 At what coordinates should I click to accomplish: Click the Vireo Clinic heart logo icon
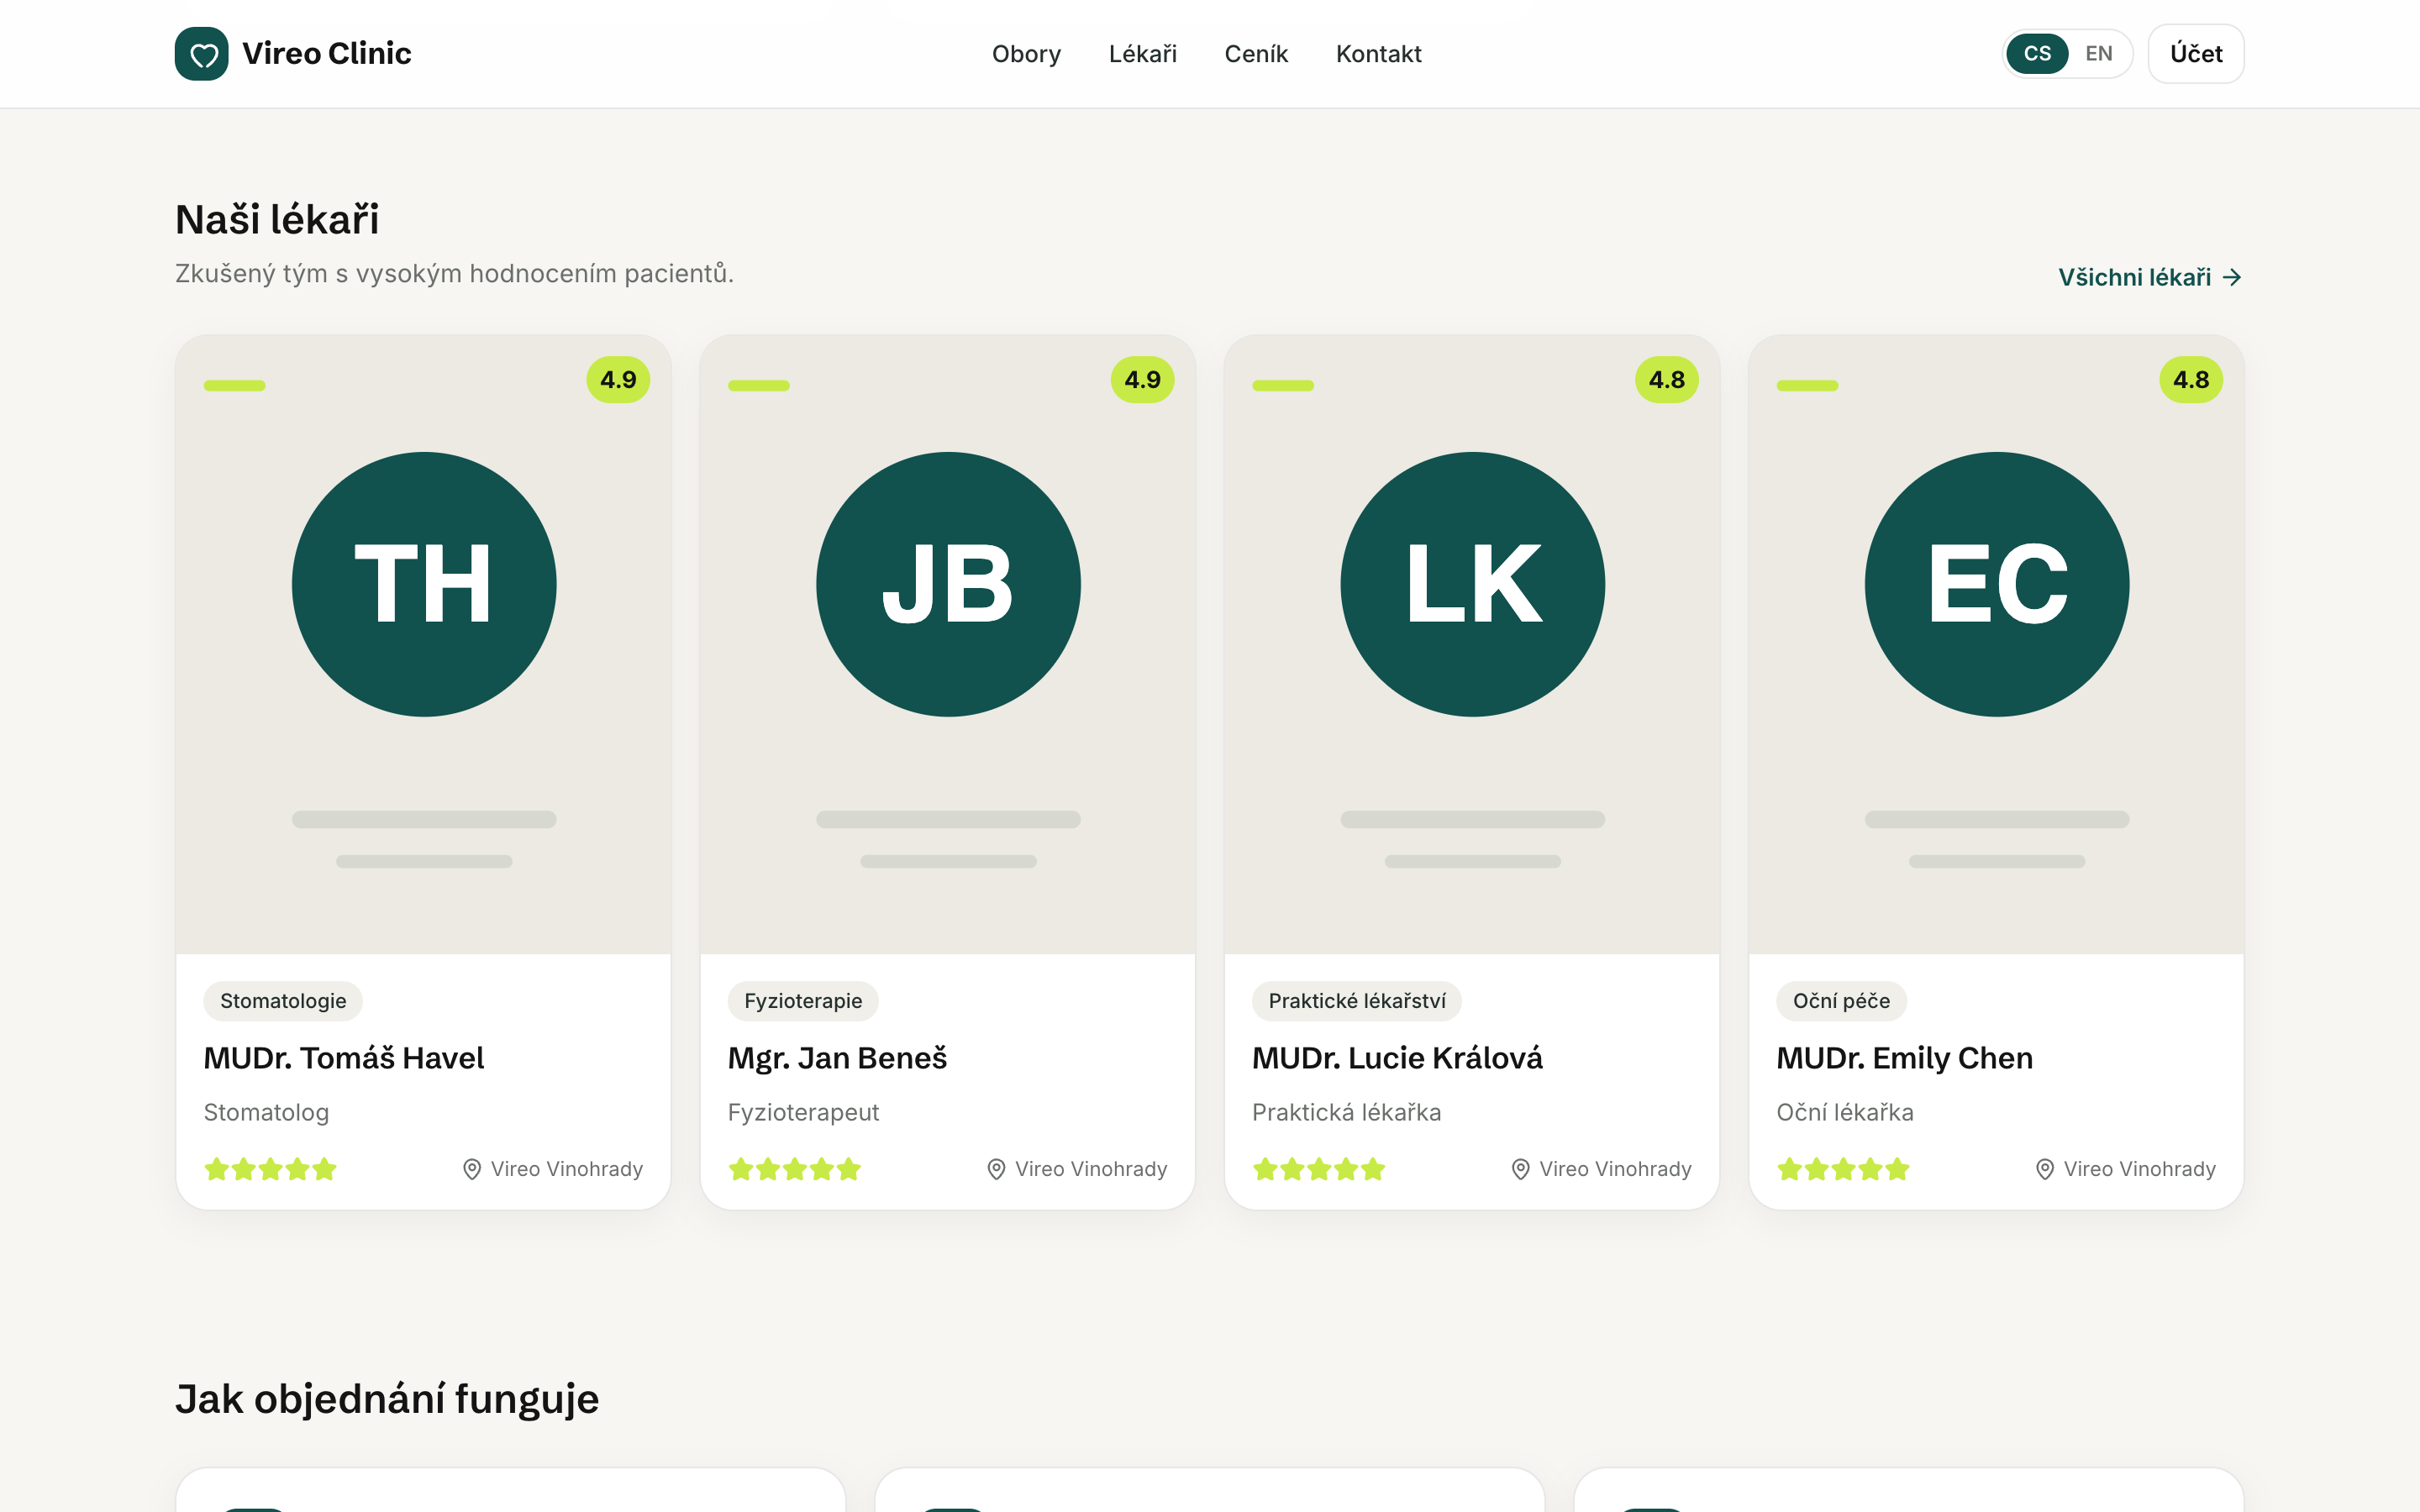point(201,54)
